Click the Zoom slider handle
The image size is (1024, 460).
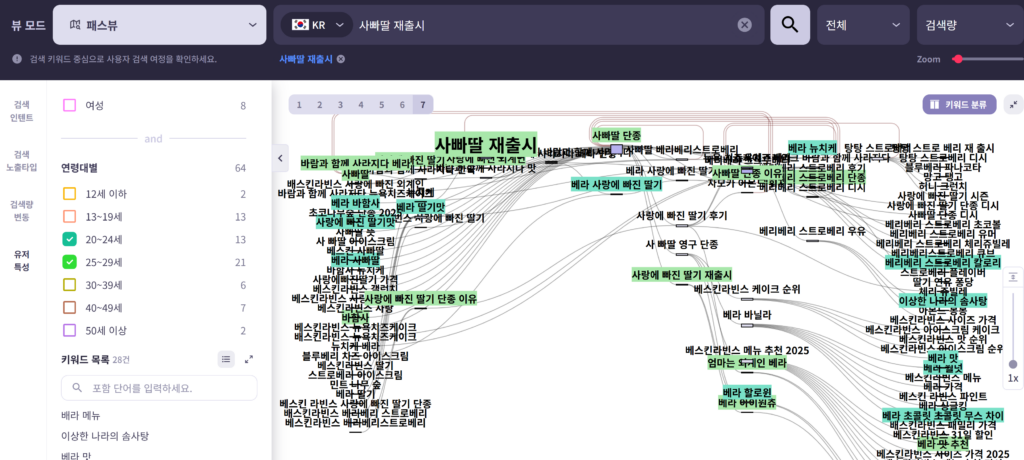[x=957, y=59]
